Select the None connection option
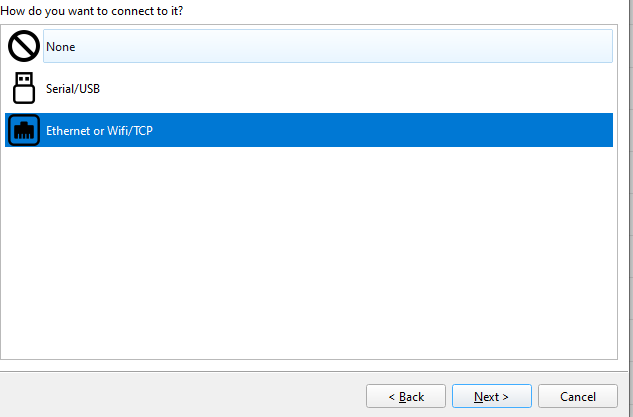This screenshot has width=633, height=417. pos(309,46)
